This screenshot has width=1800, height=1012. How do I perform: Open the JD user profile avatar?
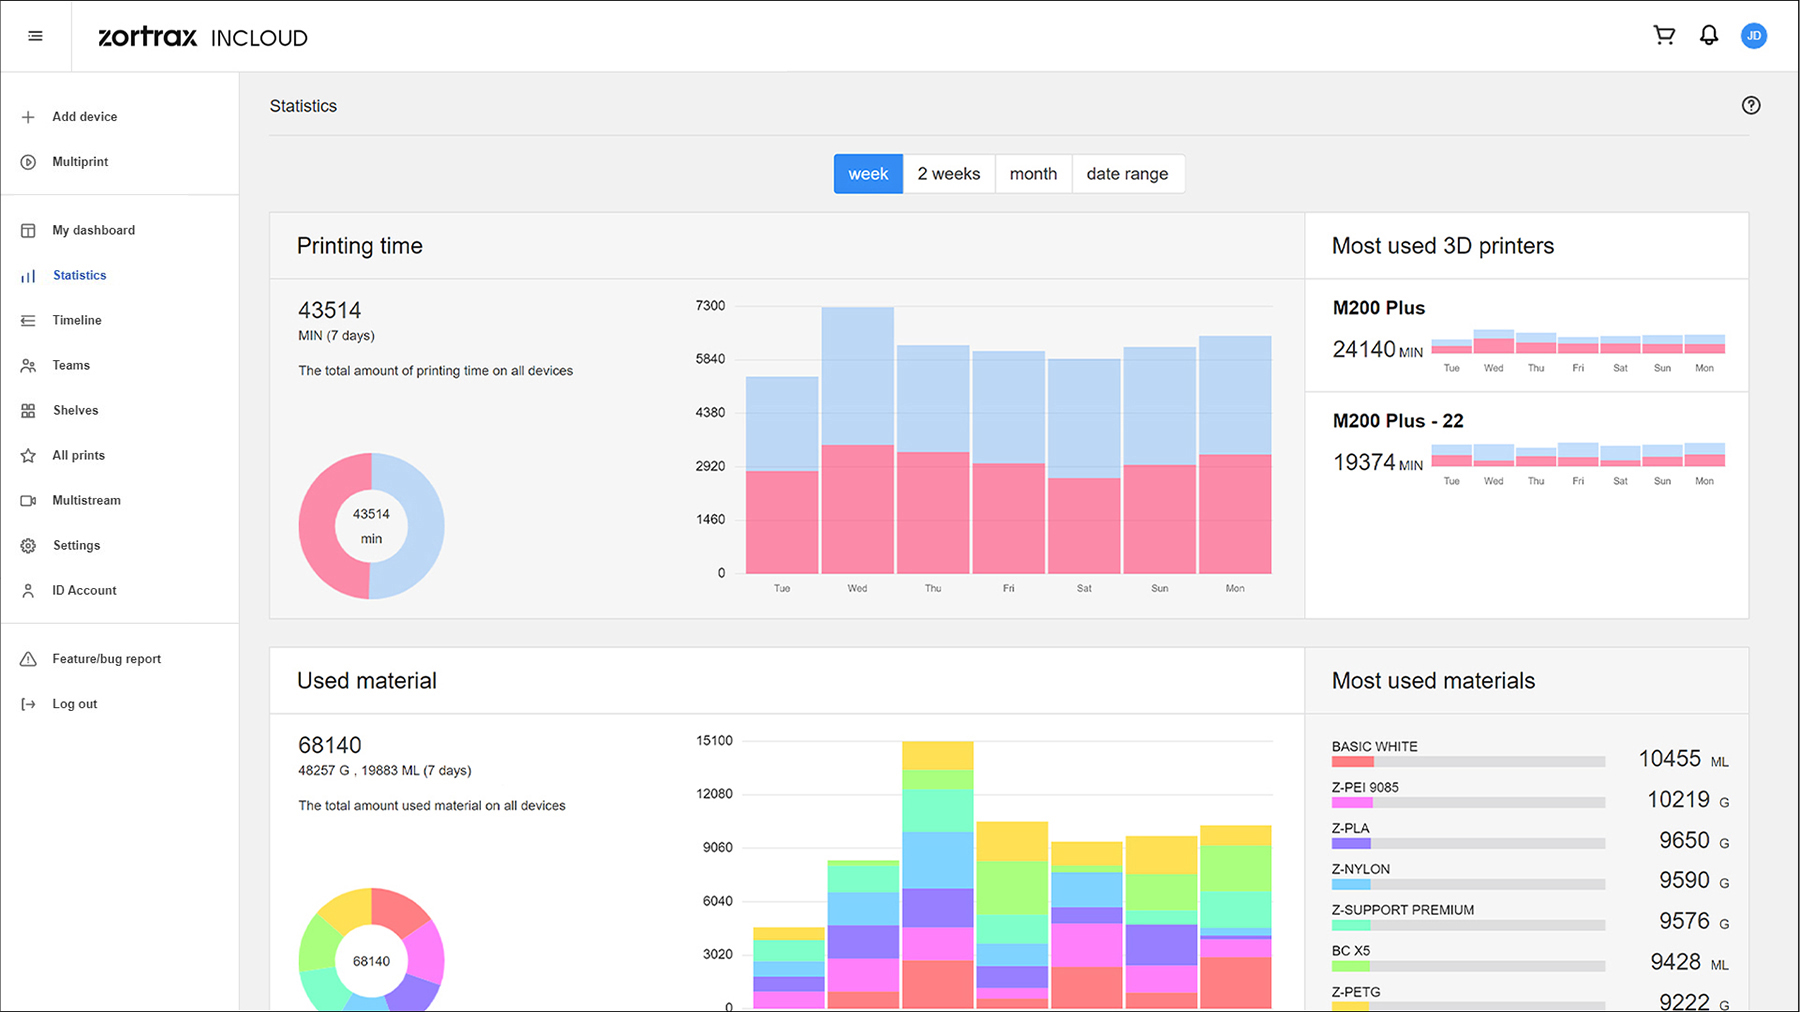point(1753,36)
